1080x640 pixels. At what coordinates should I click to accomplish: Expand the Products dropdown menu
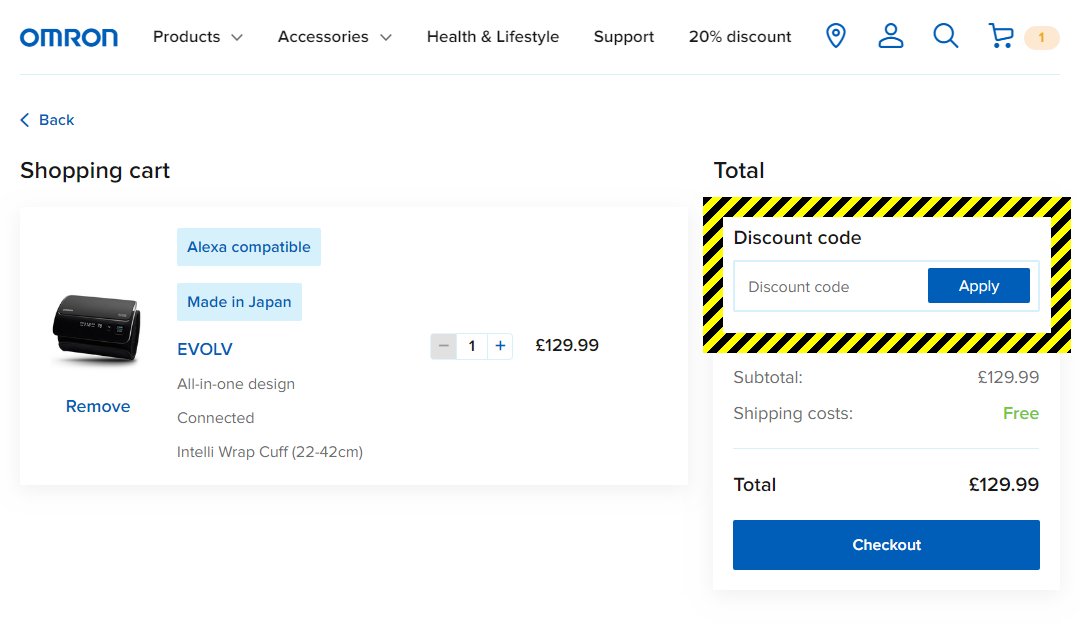(x=197, y=37)
